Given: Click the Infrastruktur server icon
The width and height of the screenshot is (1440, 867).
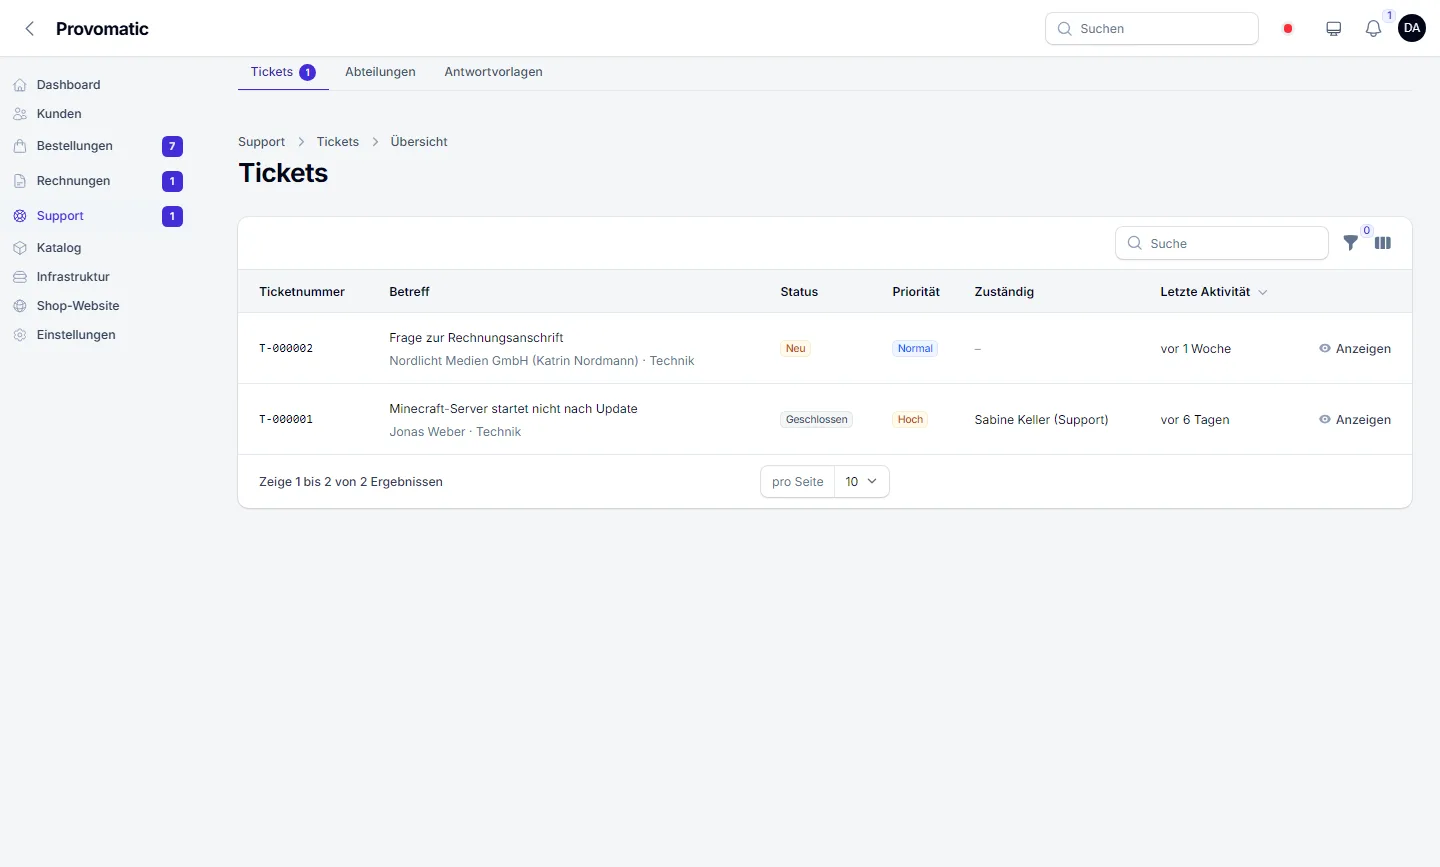Looking at the screenshot, I should pyautogui.click(x=20, y=277).
